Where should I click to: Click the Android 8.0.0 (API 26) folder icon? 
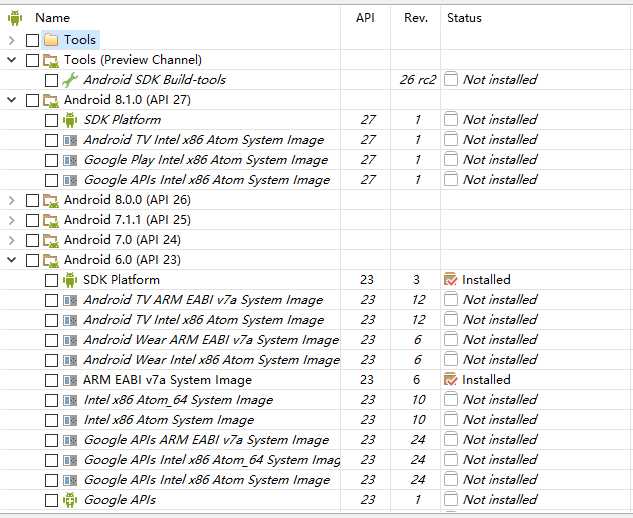pyautogui.click(x=51, y=200)
